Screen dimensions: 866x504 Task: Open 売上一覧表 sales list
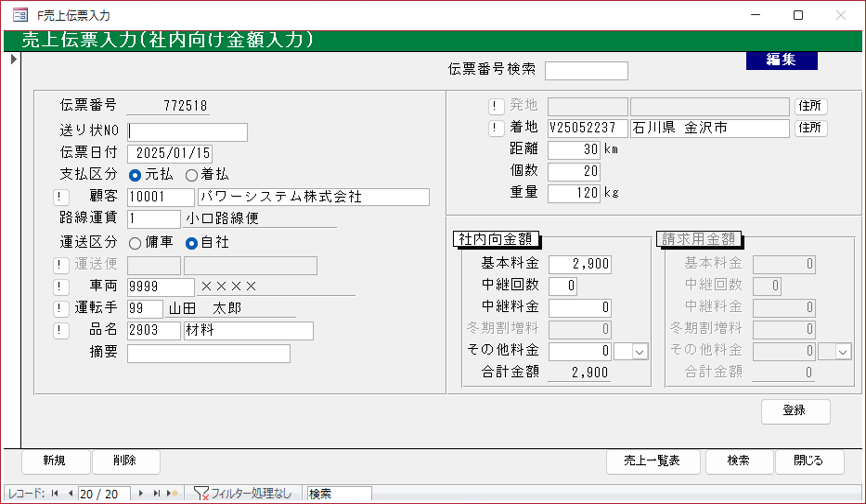653,461
